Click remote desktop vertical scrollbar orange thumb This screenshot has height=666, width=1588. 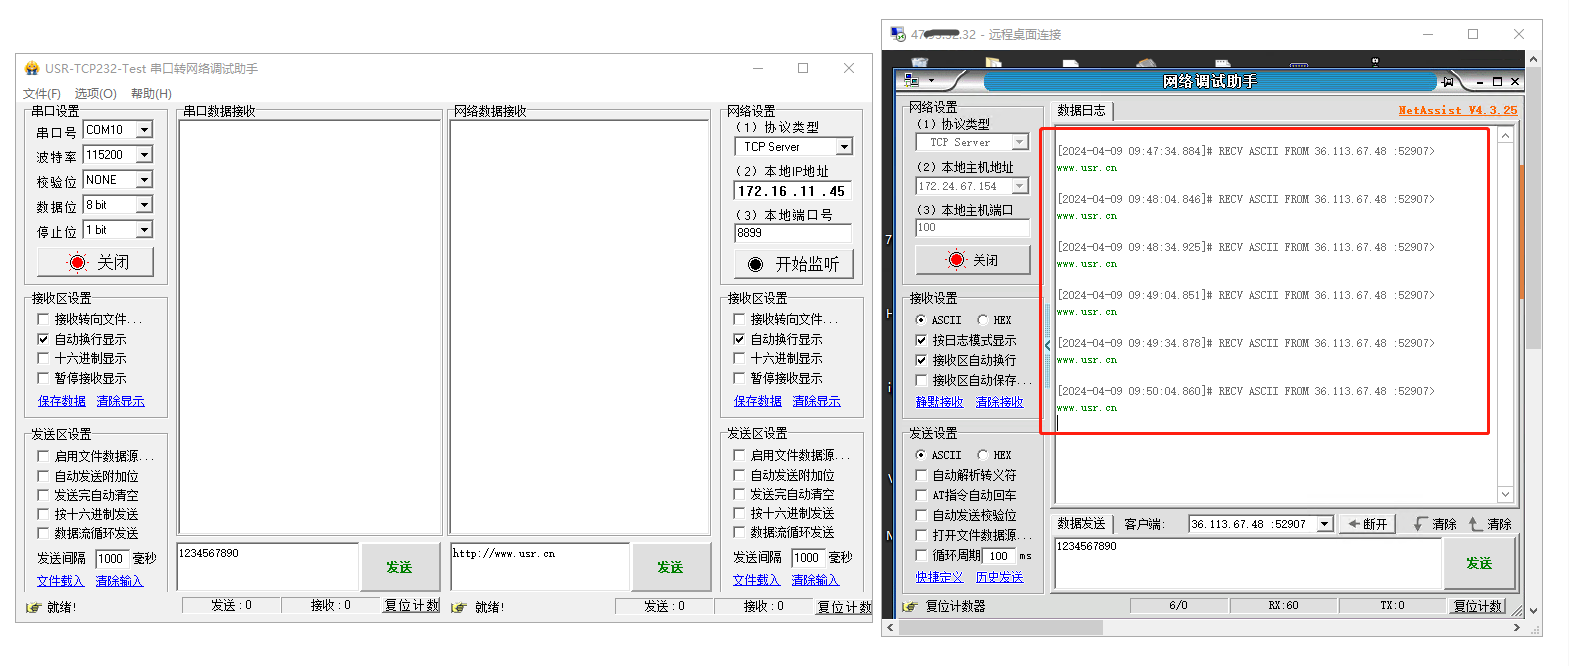tap(1521, 232)
